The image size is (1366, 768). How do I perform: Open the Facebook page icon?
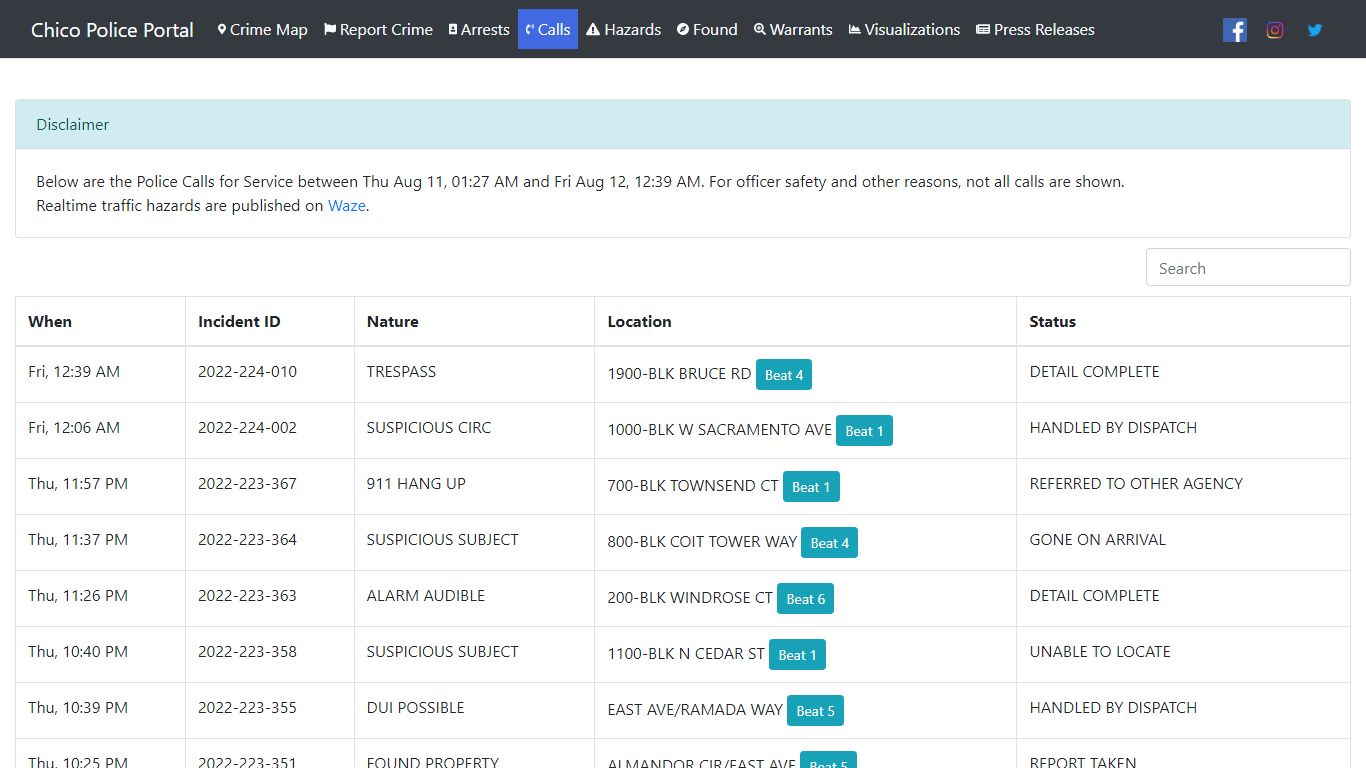(x=1235, y=30)
